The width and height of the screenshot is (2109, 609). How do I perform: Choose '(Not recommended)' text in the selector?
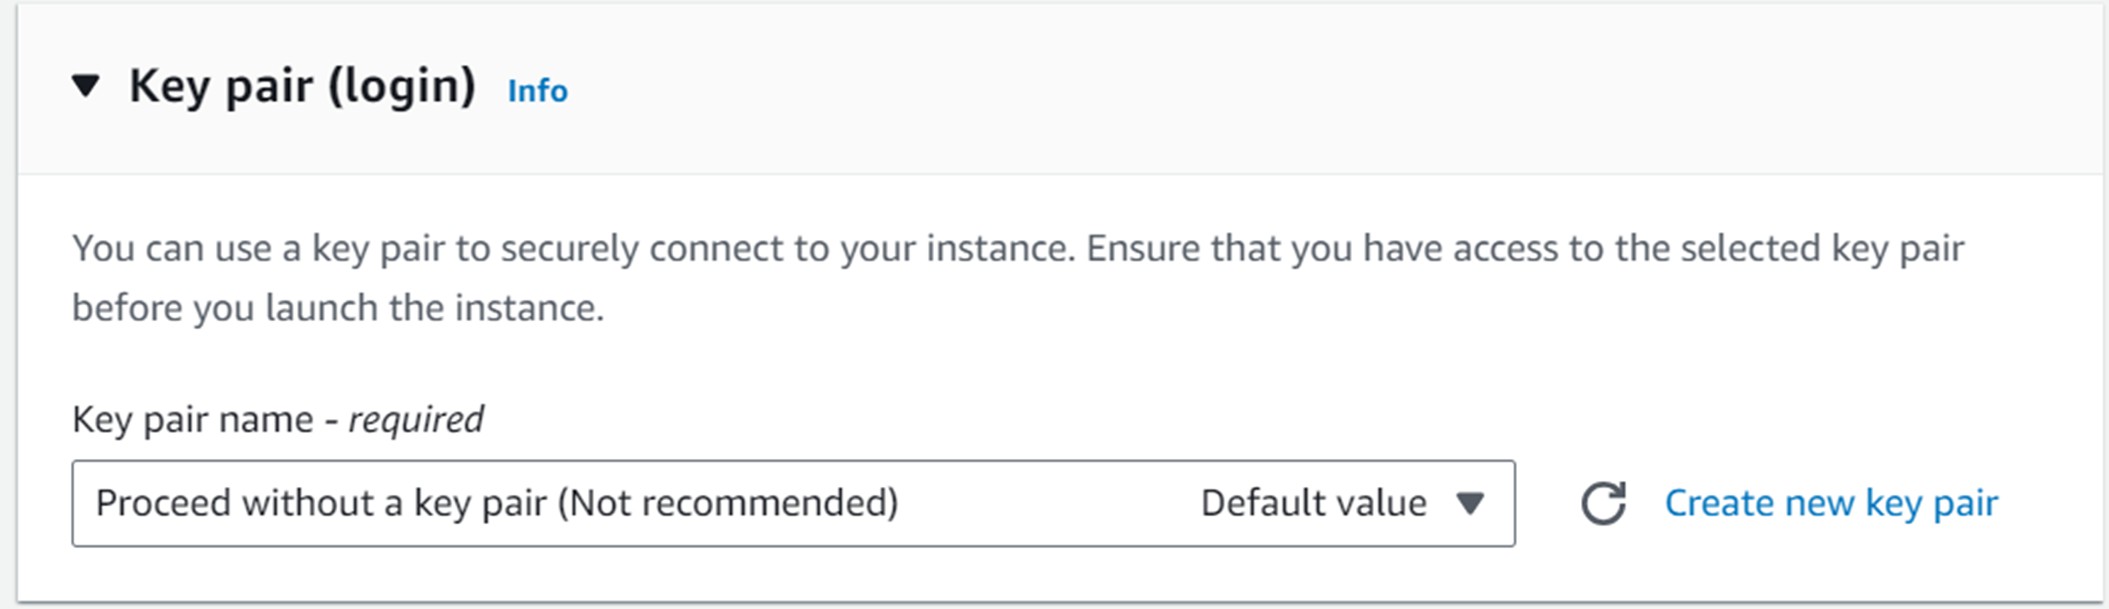click(x=727, y=503)
